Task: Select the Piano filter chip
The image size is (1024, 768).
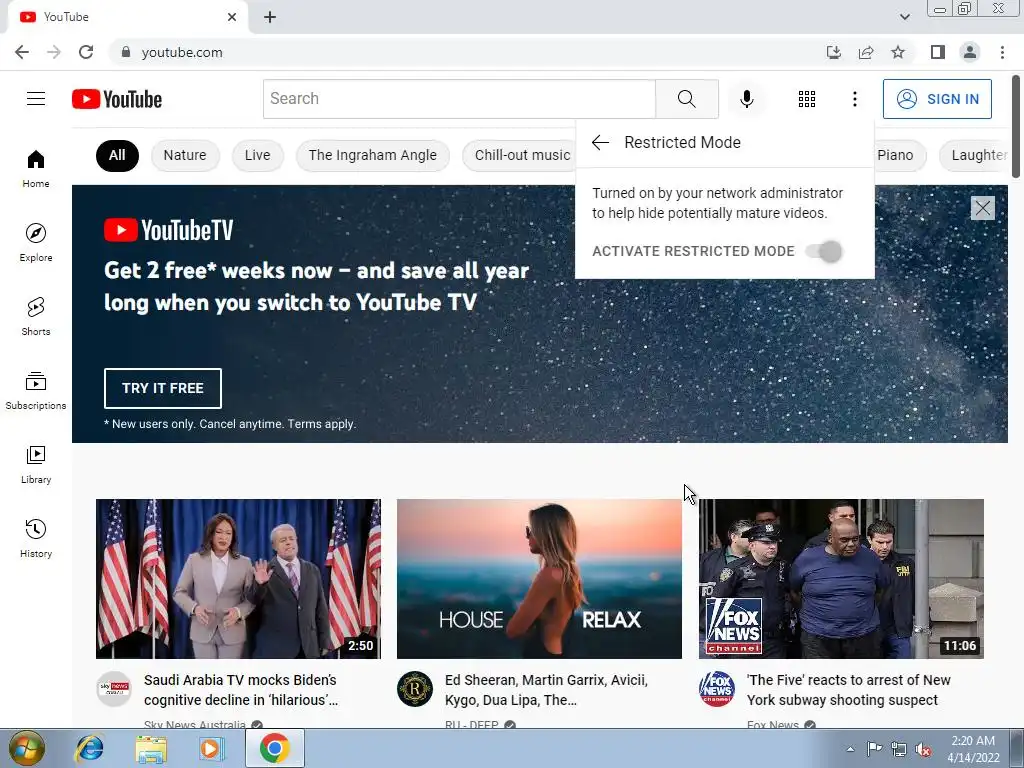Action: [x=900, y=155]
